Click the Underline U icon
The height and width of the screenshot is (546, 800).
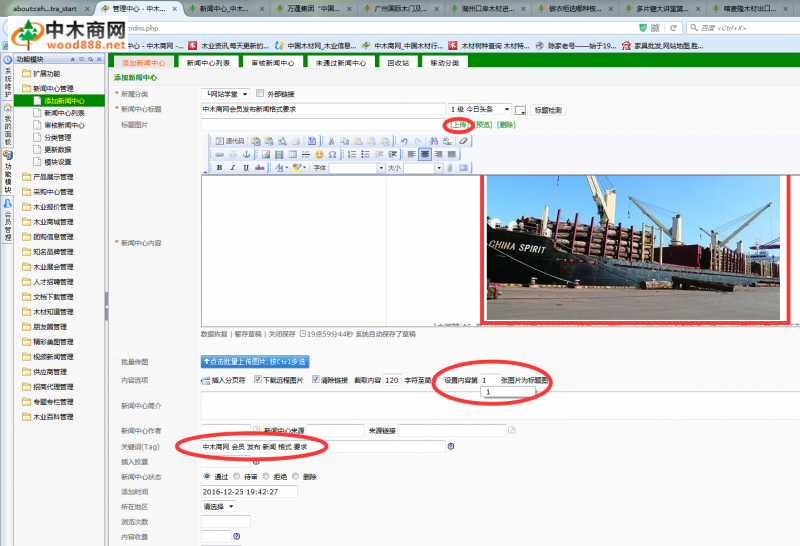coord(246,168)
